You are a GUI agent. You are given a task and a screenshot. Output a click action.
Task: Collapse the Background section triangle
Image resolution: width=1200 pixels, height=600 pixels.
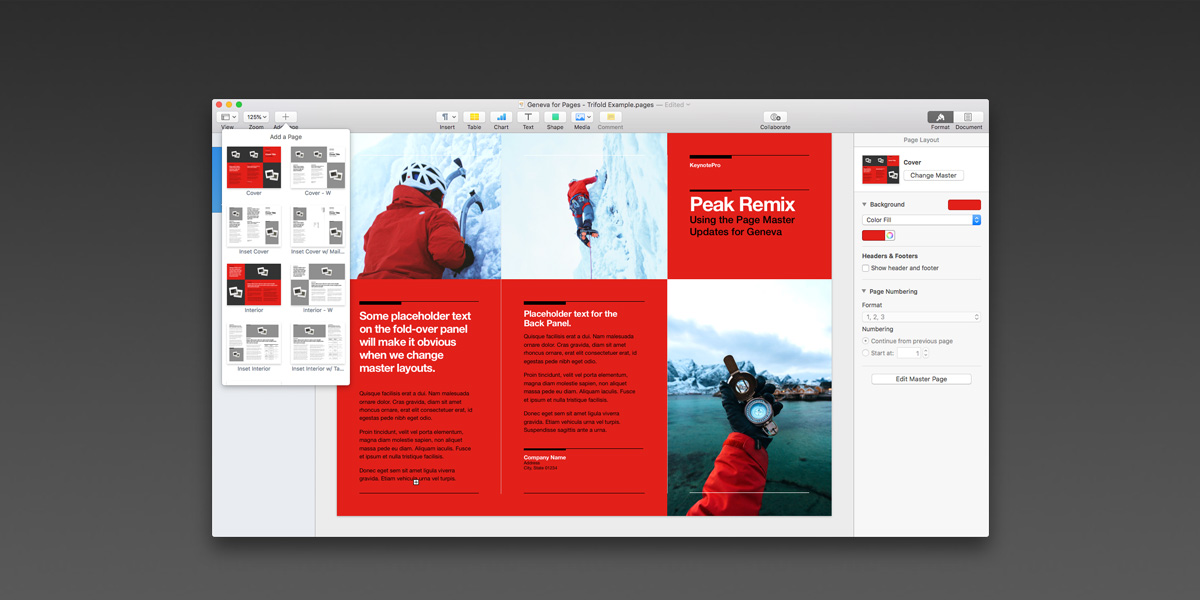tap(865, 204)
